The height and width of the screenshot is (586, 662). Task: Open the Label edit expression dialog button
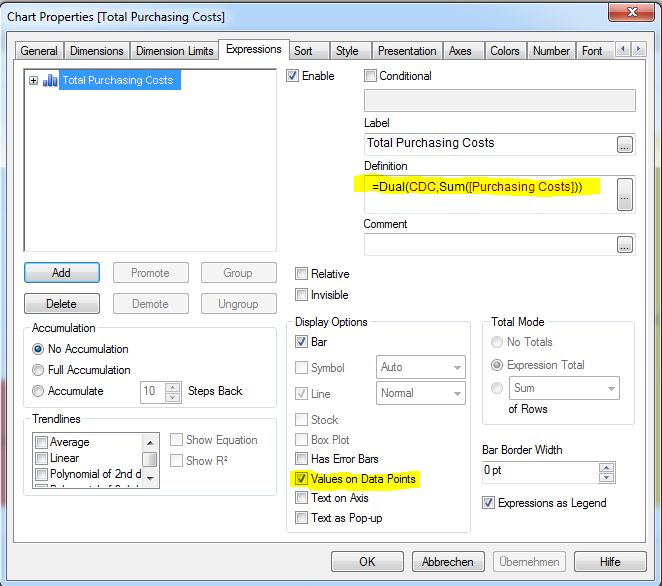coord(625,144)
